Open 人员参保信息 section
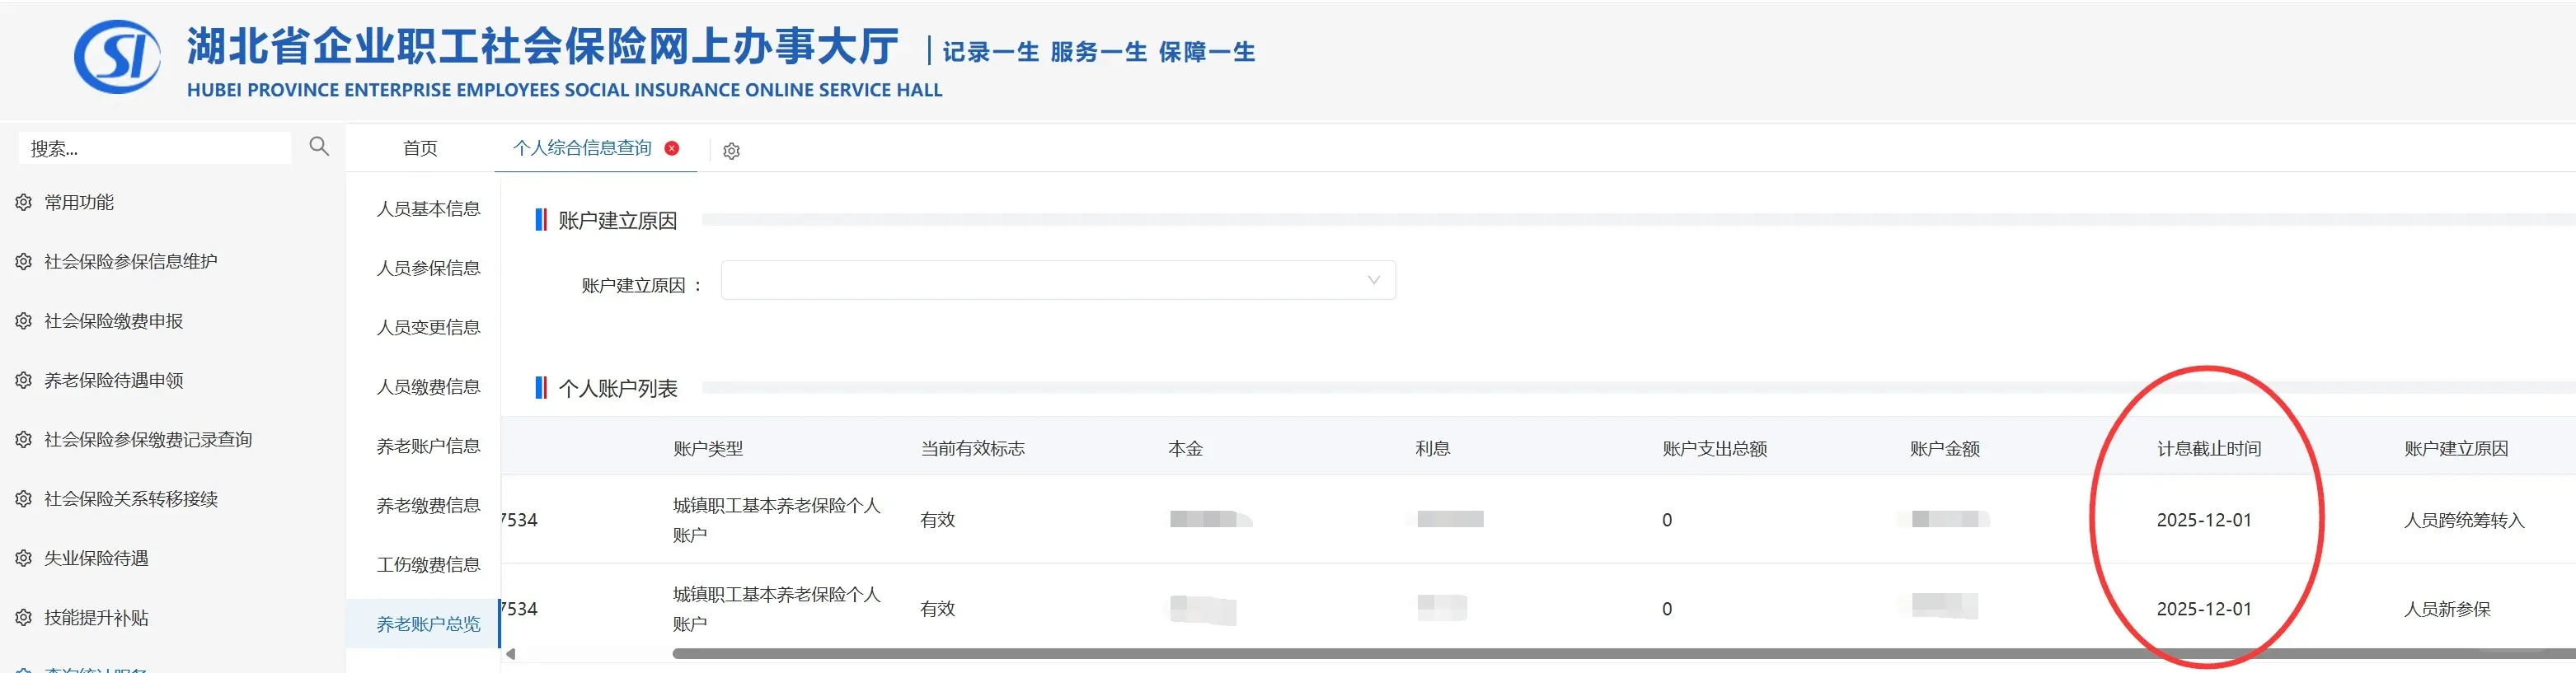This screenshot has width=2576, height=673. pos(428,268)
